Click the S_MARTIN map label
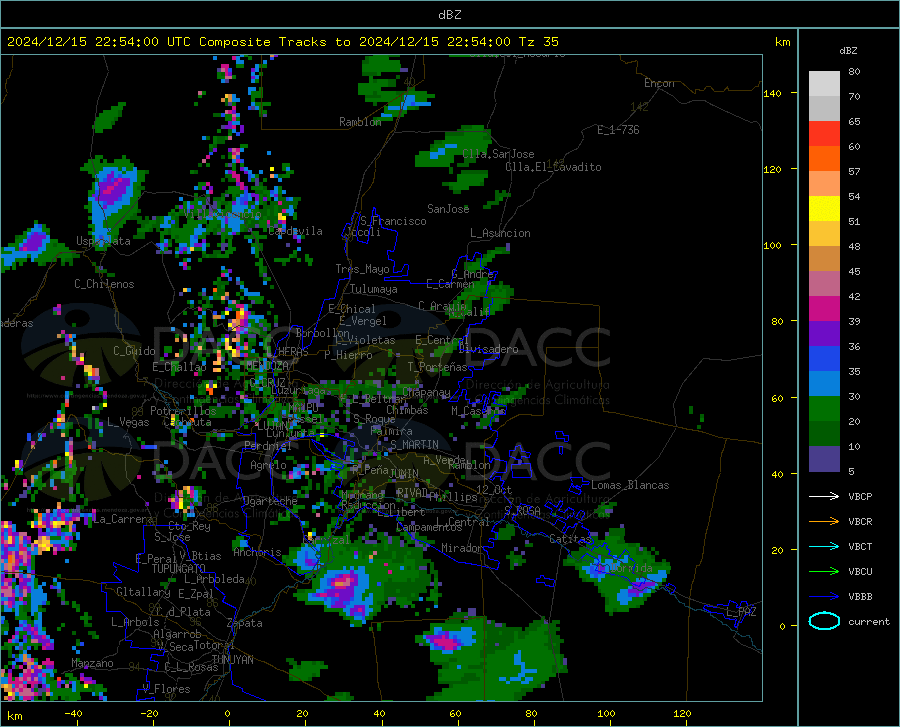 (414, 445)
